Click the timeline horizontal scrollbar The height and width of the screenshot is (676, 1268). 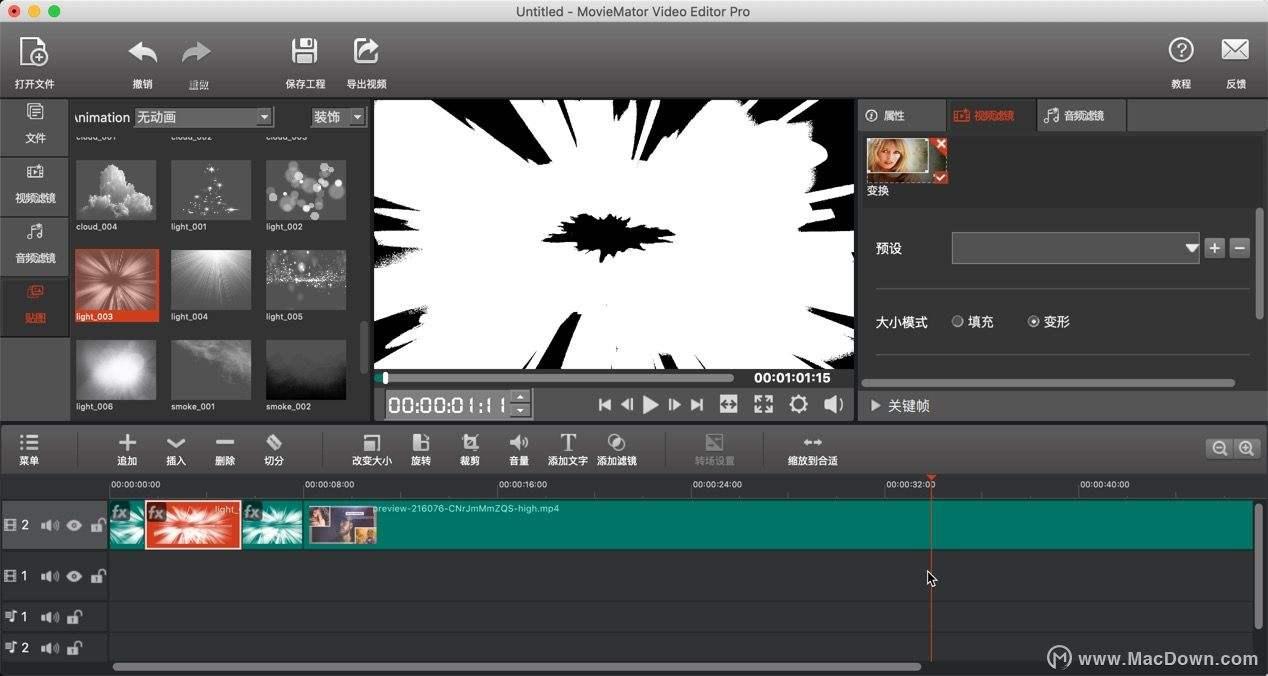(x=517, y=666)
